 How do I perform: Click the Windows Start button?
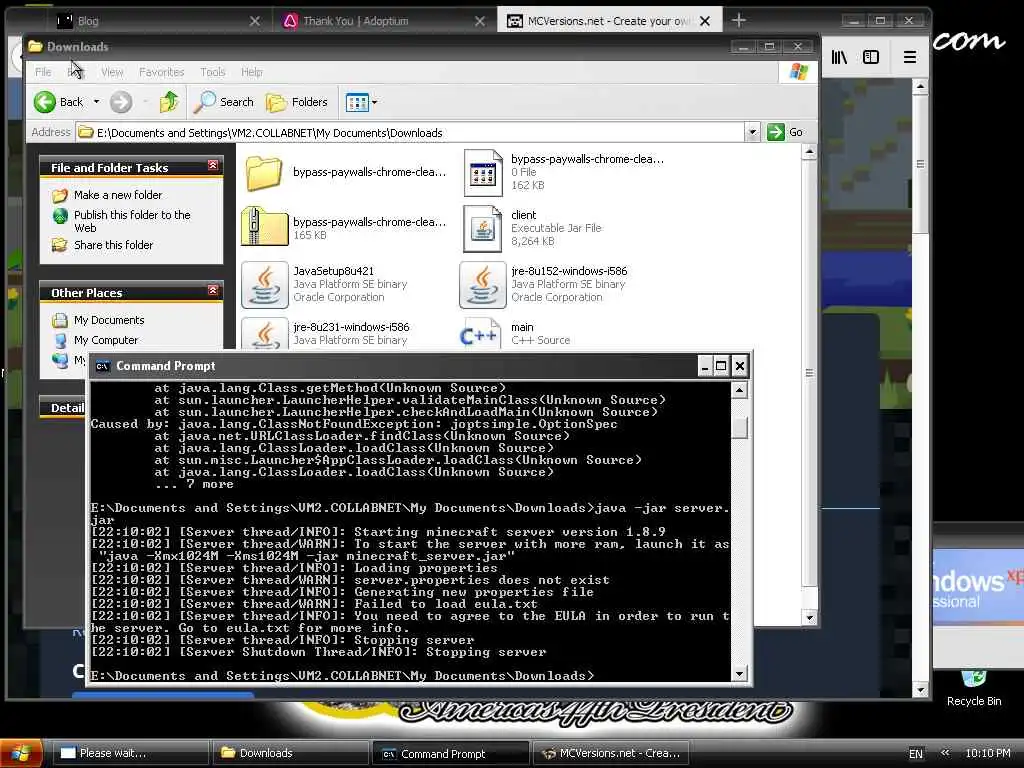tap(22, 753)
